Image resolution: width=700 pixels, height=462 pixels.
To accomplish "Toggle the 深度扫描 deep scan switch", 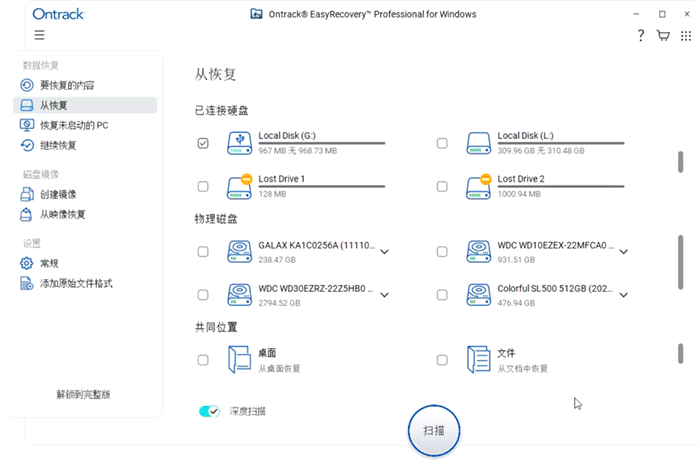I will (x=209, y=411).
